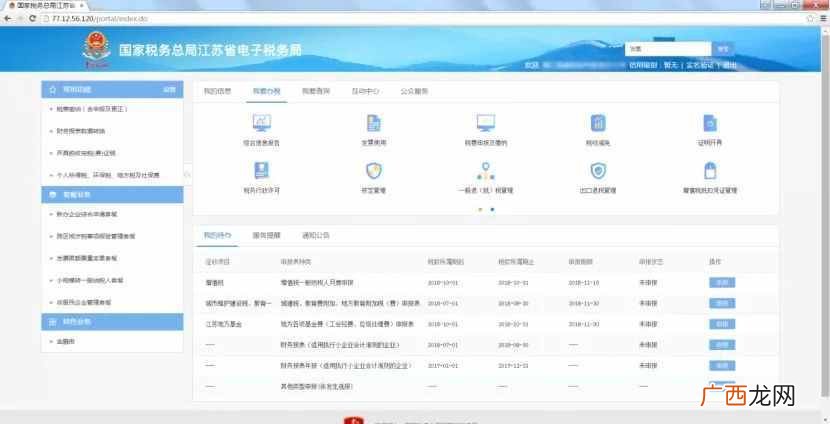Image resolution: width=830 pixels, height=424 pixels.
Task: Open 发票票种票量变更套餐 in sidebar
Action: coord(87,258)
